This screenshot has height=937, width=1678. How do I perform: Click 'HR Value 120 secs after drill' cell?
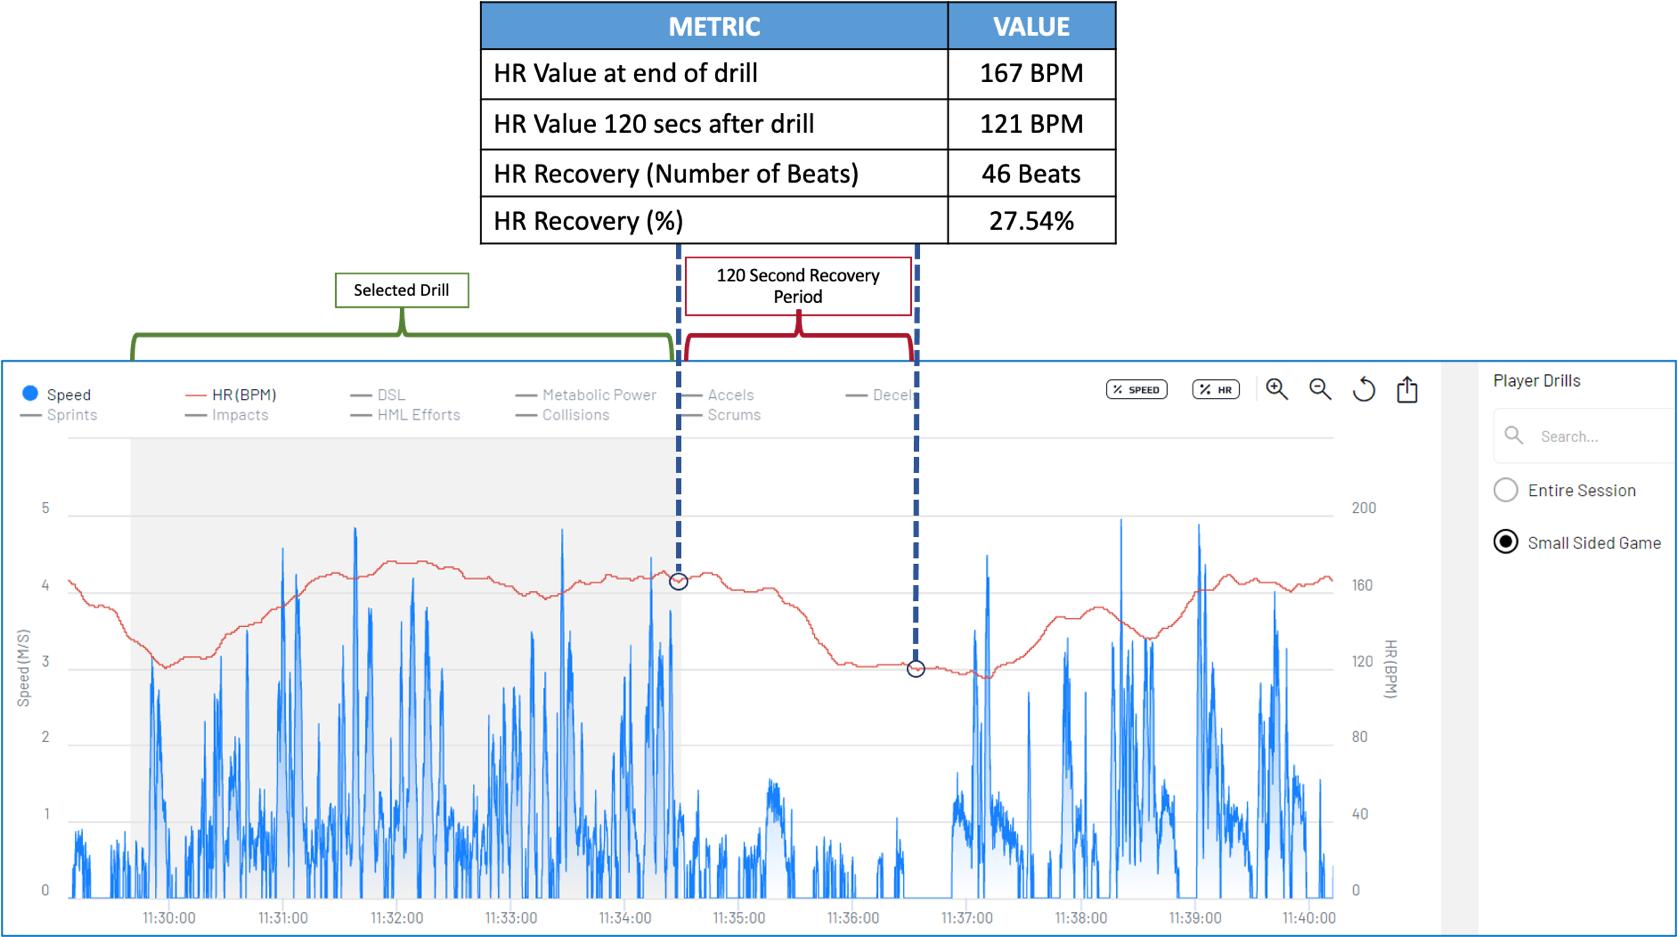pos(714,124)
